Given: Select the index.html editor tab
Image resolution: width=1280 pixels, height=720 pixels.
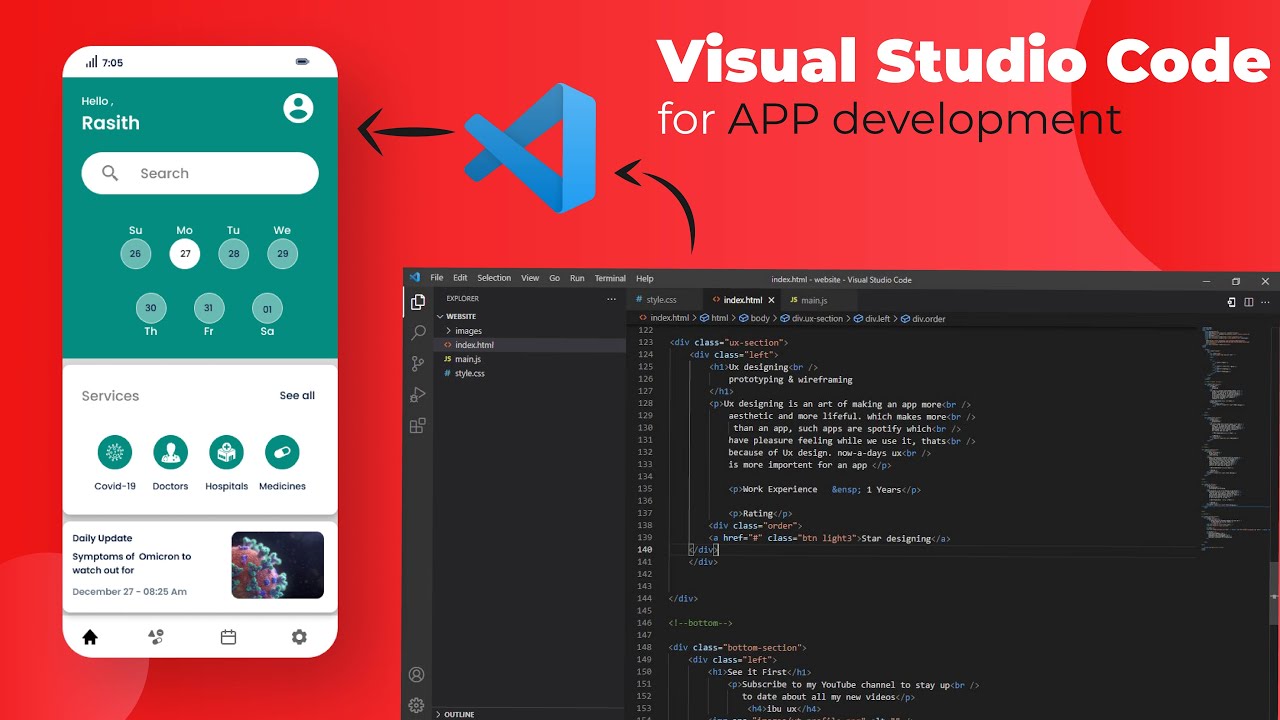Looking at the screenshot, I should (741, 300).
